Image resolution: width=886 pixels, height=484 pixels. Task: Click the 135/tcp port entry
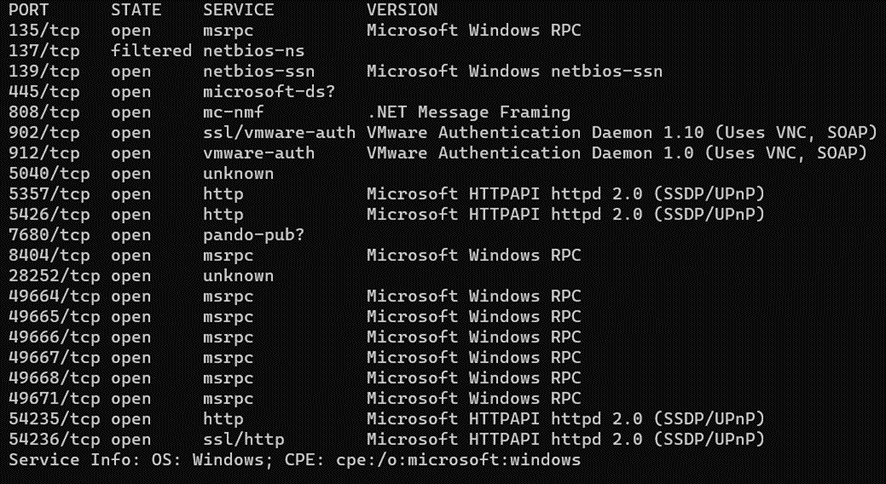tap(44, 30)
